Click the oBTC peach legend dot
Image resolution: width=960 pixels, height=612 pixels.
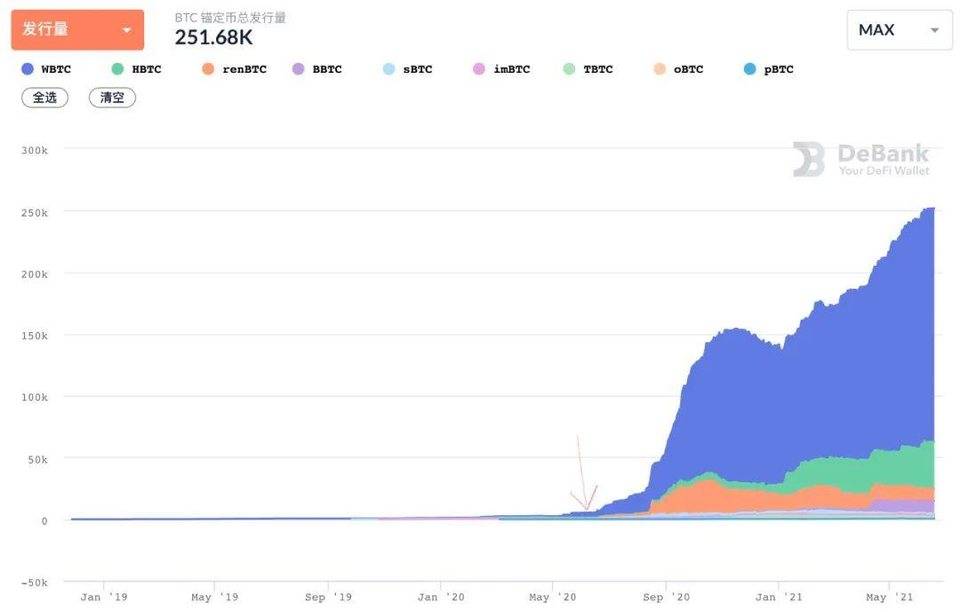(659, 69)
